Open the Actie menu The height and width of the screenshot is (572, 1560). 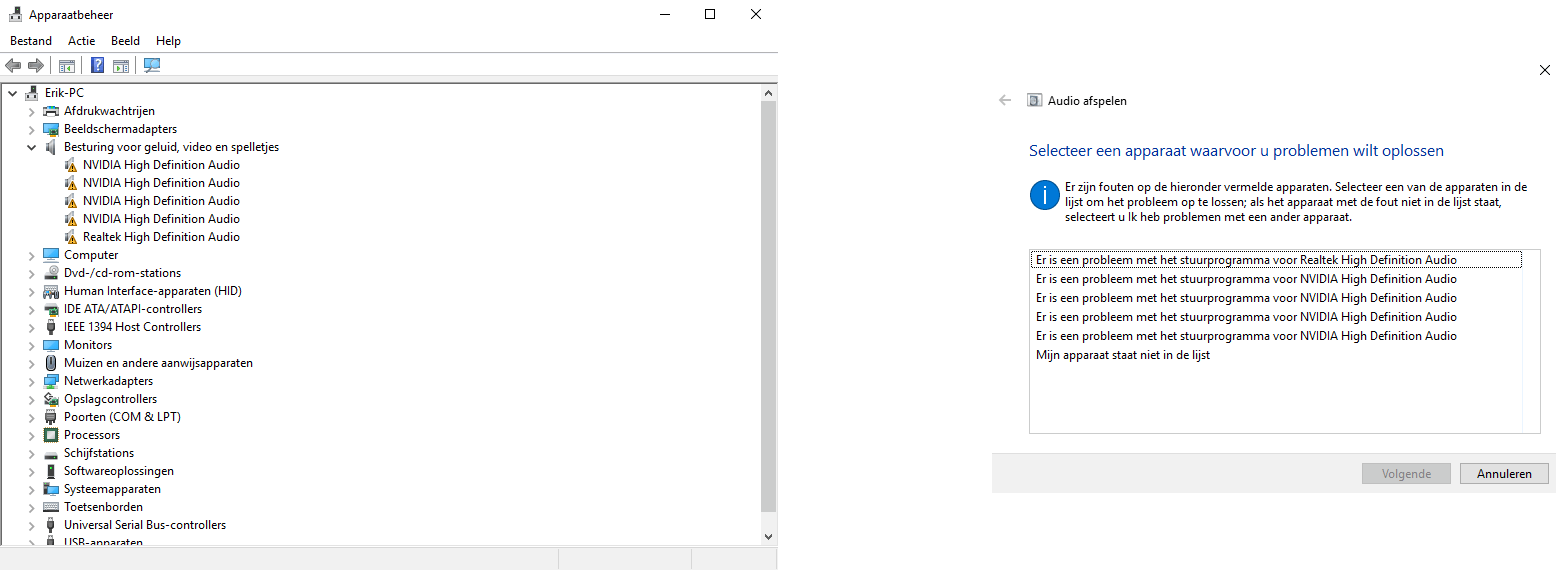82,41
